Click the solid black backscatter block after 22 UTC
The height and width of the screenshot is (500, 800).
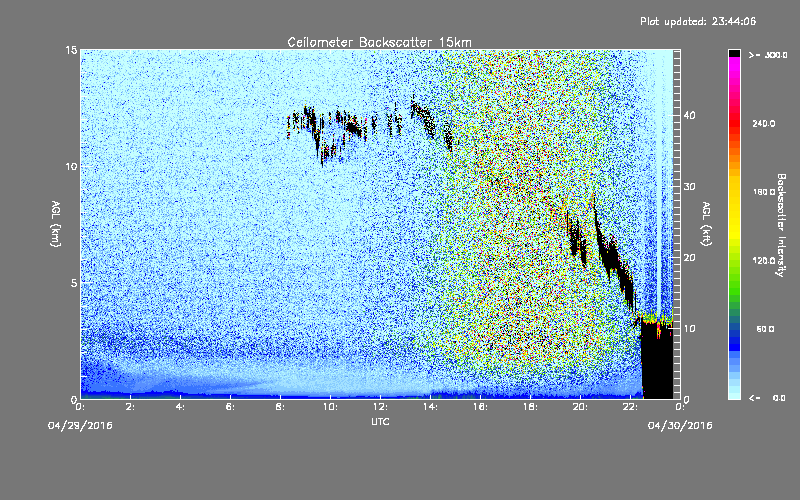coord(657,362)
